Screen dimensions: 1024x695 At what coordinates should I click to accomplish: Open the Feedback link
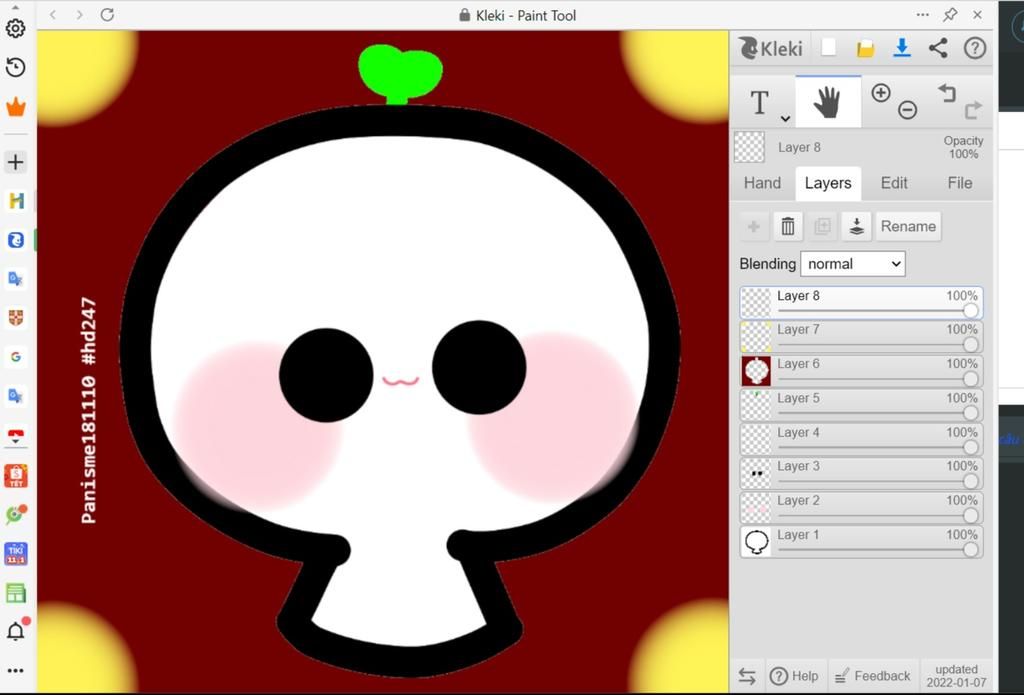pyautogui.click(x=872, y=676)
